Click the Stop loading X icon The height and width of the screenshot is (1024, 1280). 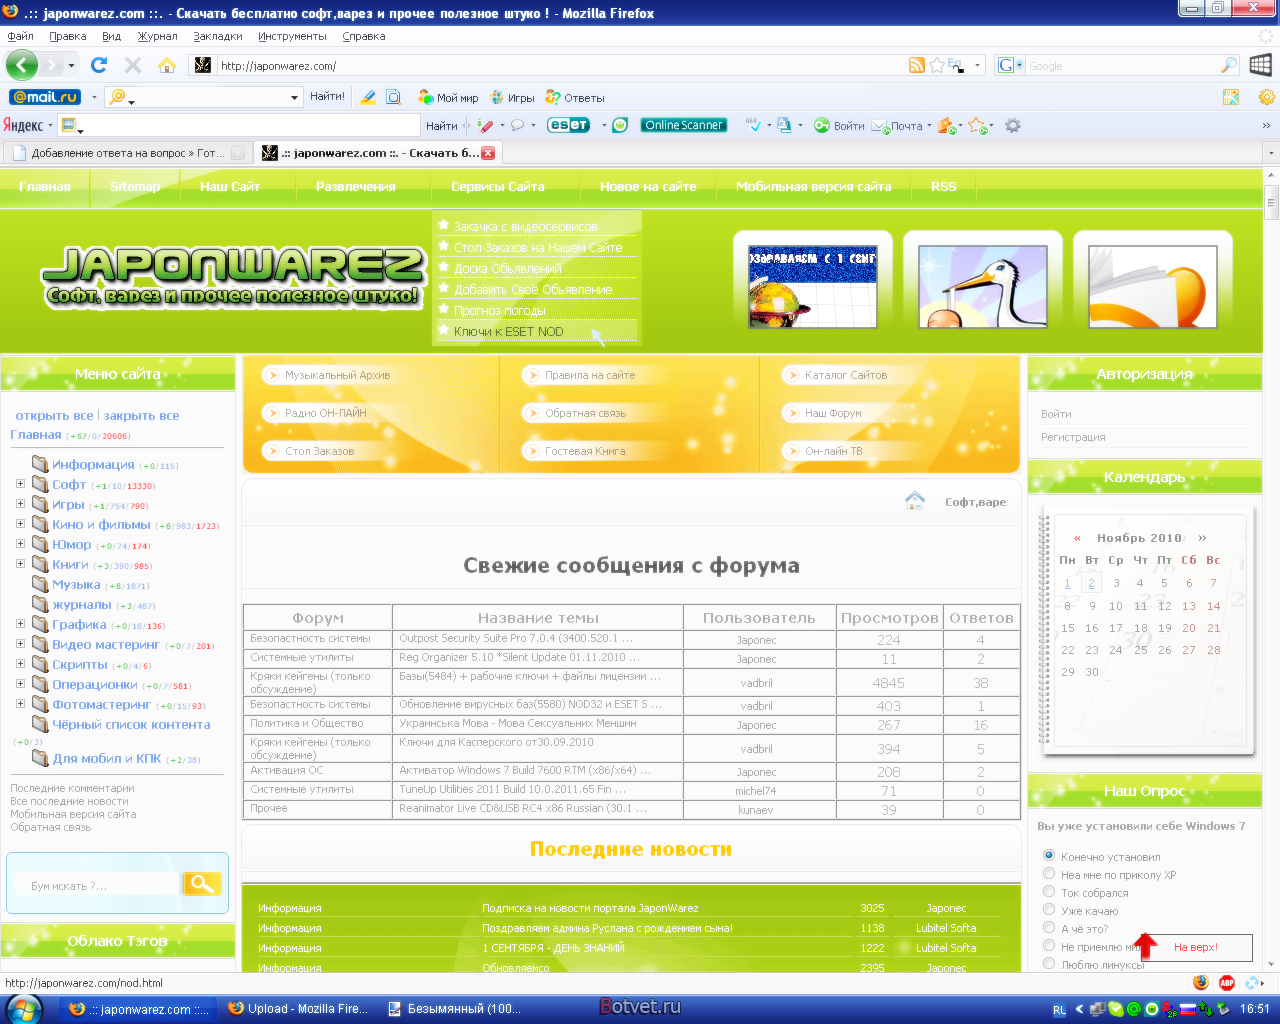pyautogui.click(x=132, y=65)
